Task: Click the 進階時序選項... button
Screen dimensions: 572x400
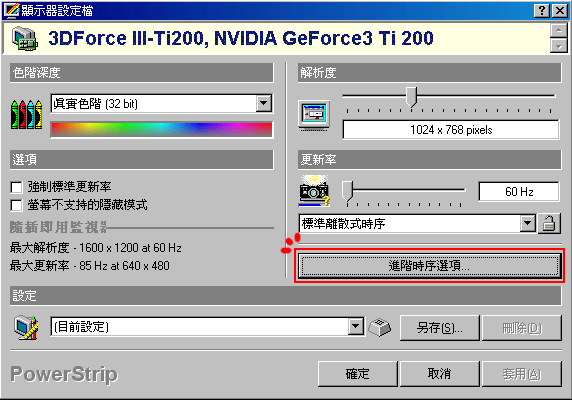Action: coord(429,265)
